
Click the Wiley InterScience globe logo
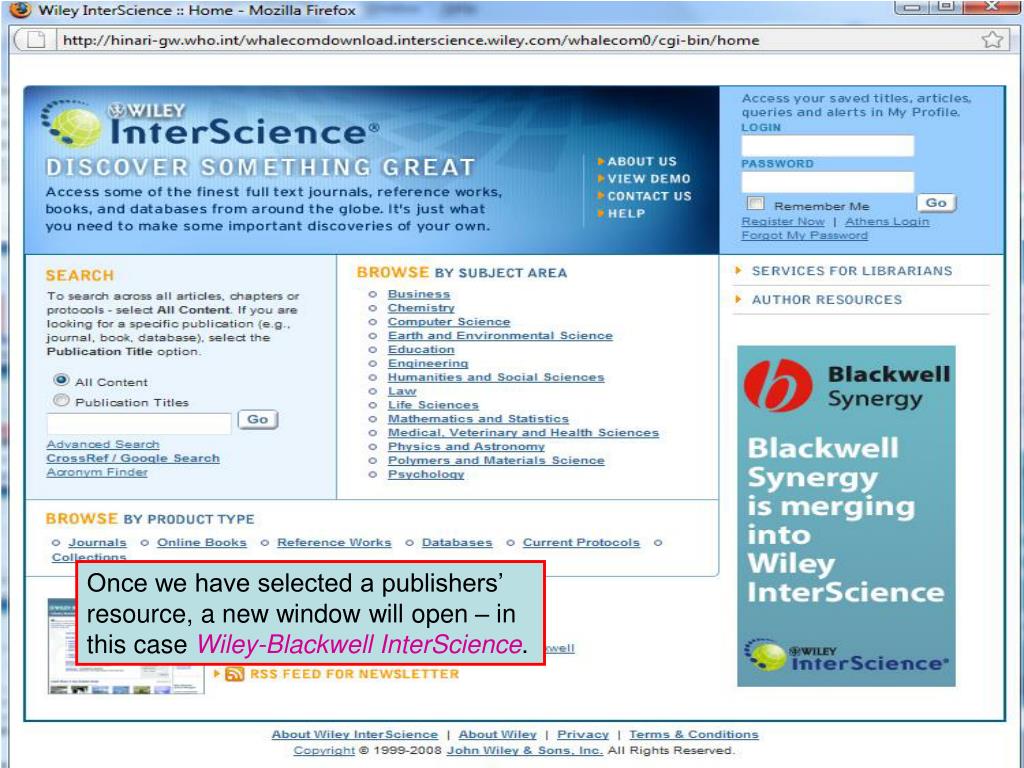(71, 125)
